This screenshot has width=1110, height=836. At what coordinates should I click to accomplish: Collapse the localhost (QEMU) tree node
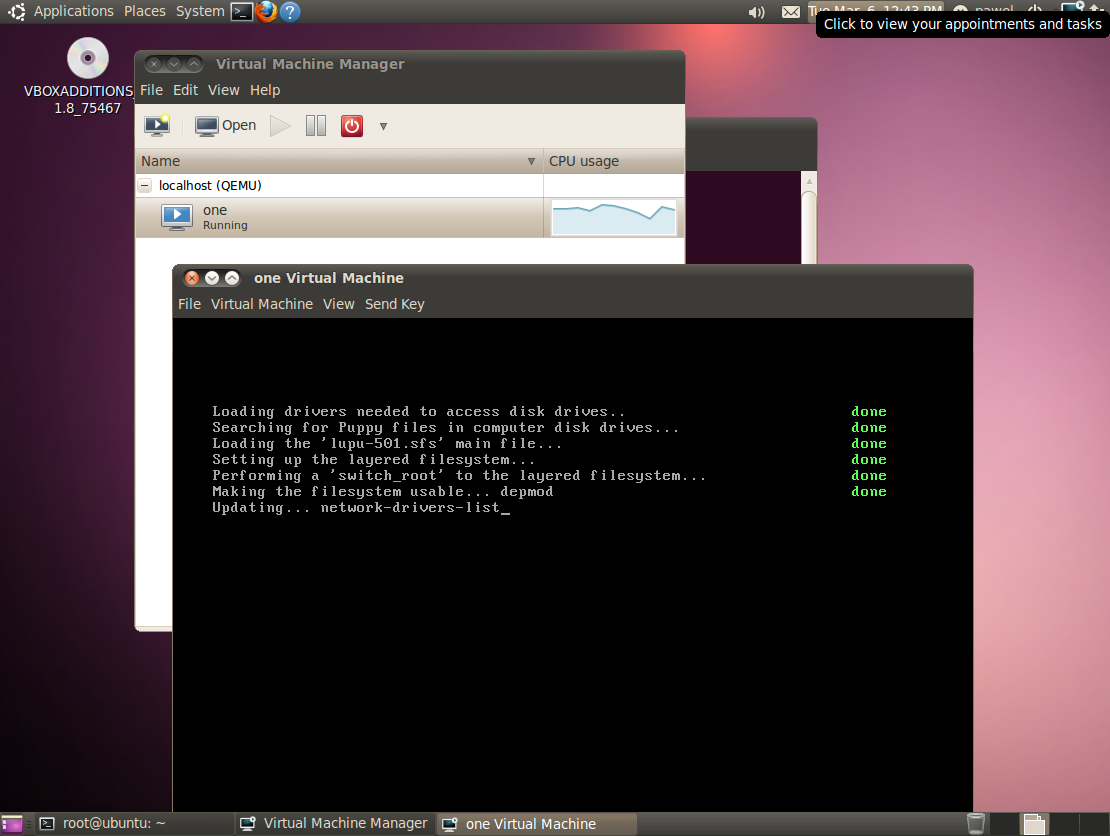click(x=145, y=185)
